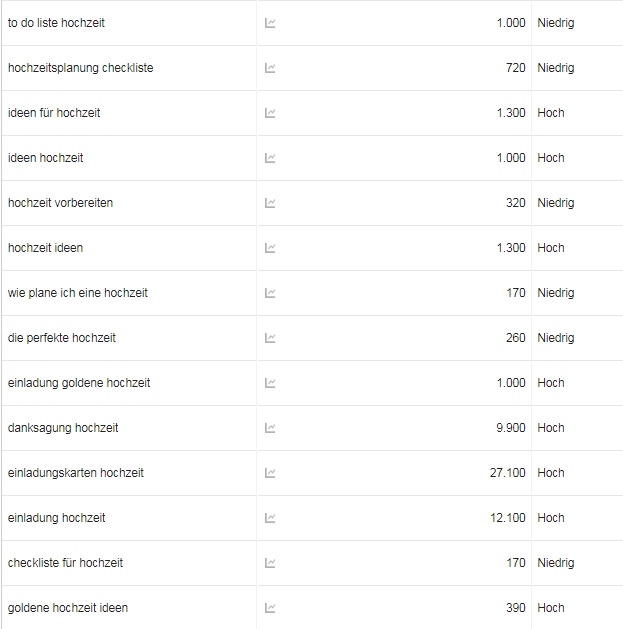Click chart icon beside ideen hochzeit
The height and width of the screenshot is (629, 623).
tap(270, 158)
